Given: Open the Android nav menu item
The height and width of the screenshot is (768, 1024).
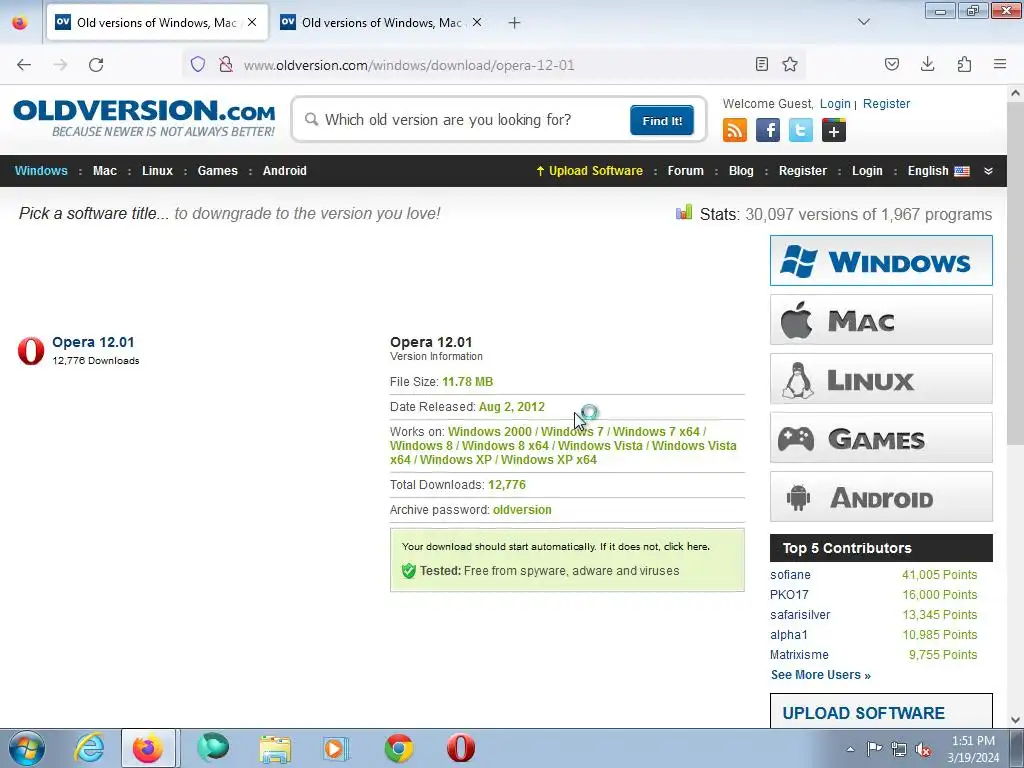Looking at the screenshot, I should [285, 170].
